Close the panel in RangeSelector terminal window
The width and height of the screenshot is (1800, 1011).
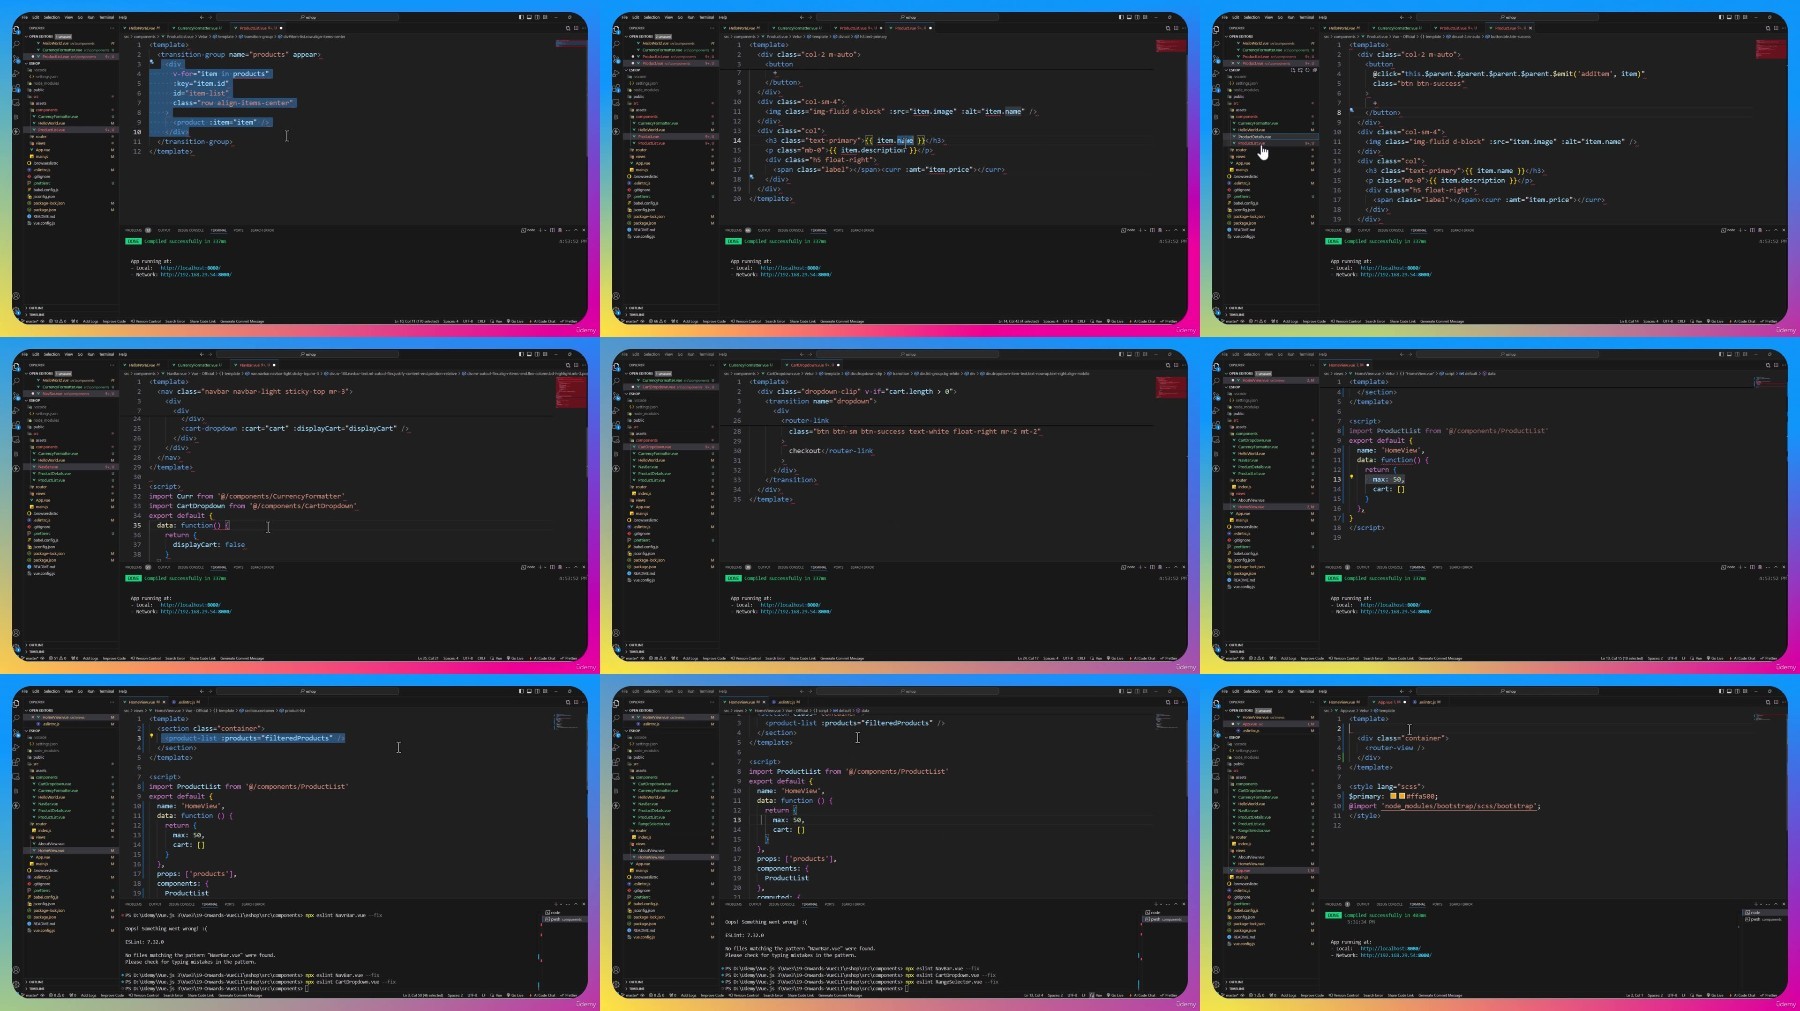[x=1184, y=904]
